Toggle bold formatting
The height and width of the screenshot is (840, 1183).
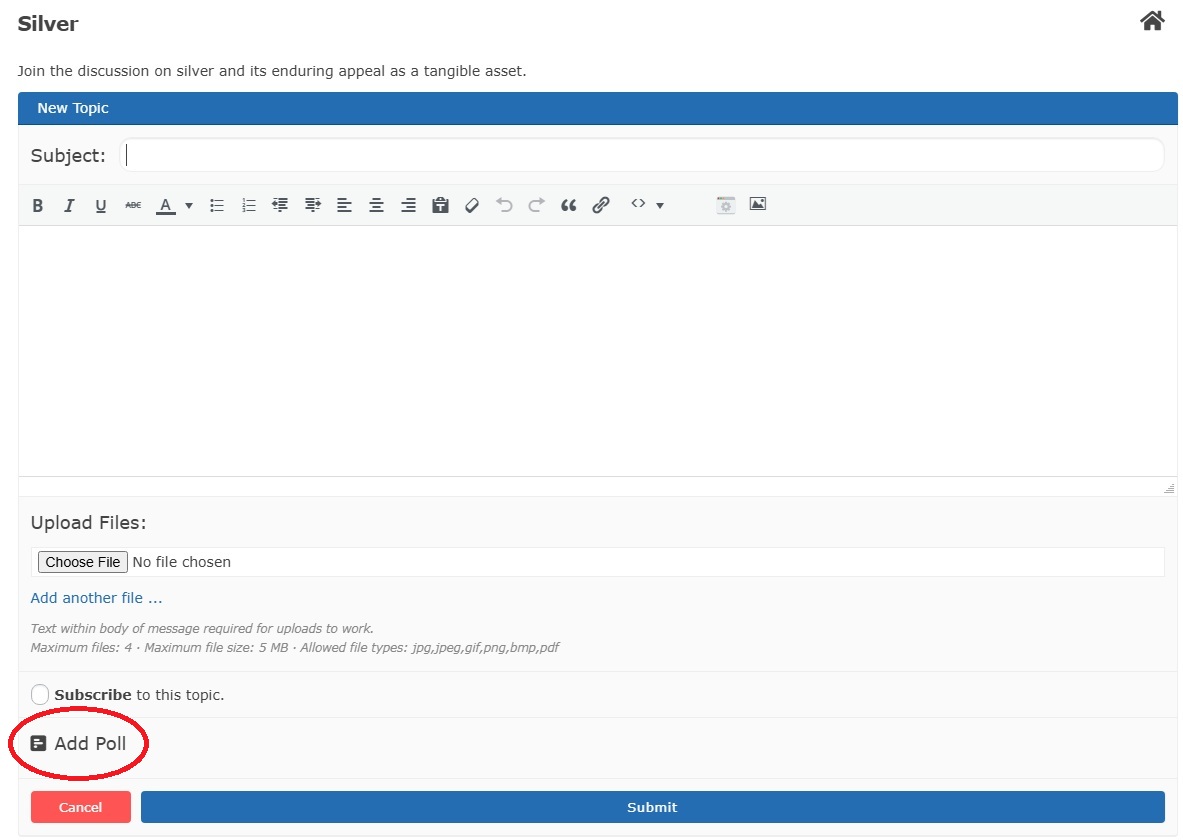tap(38, 205)
